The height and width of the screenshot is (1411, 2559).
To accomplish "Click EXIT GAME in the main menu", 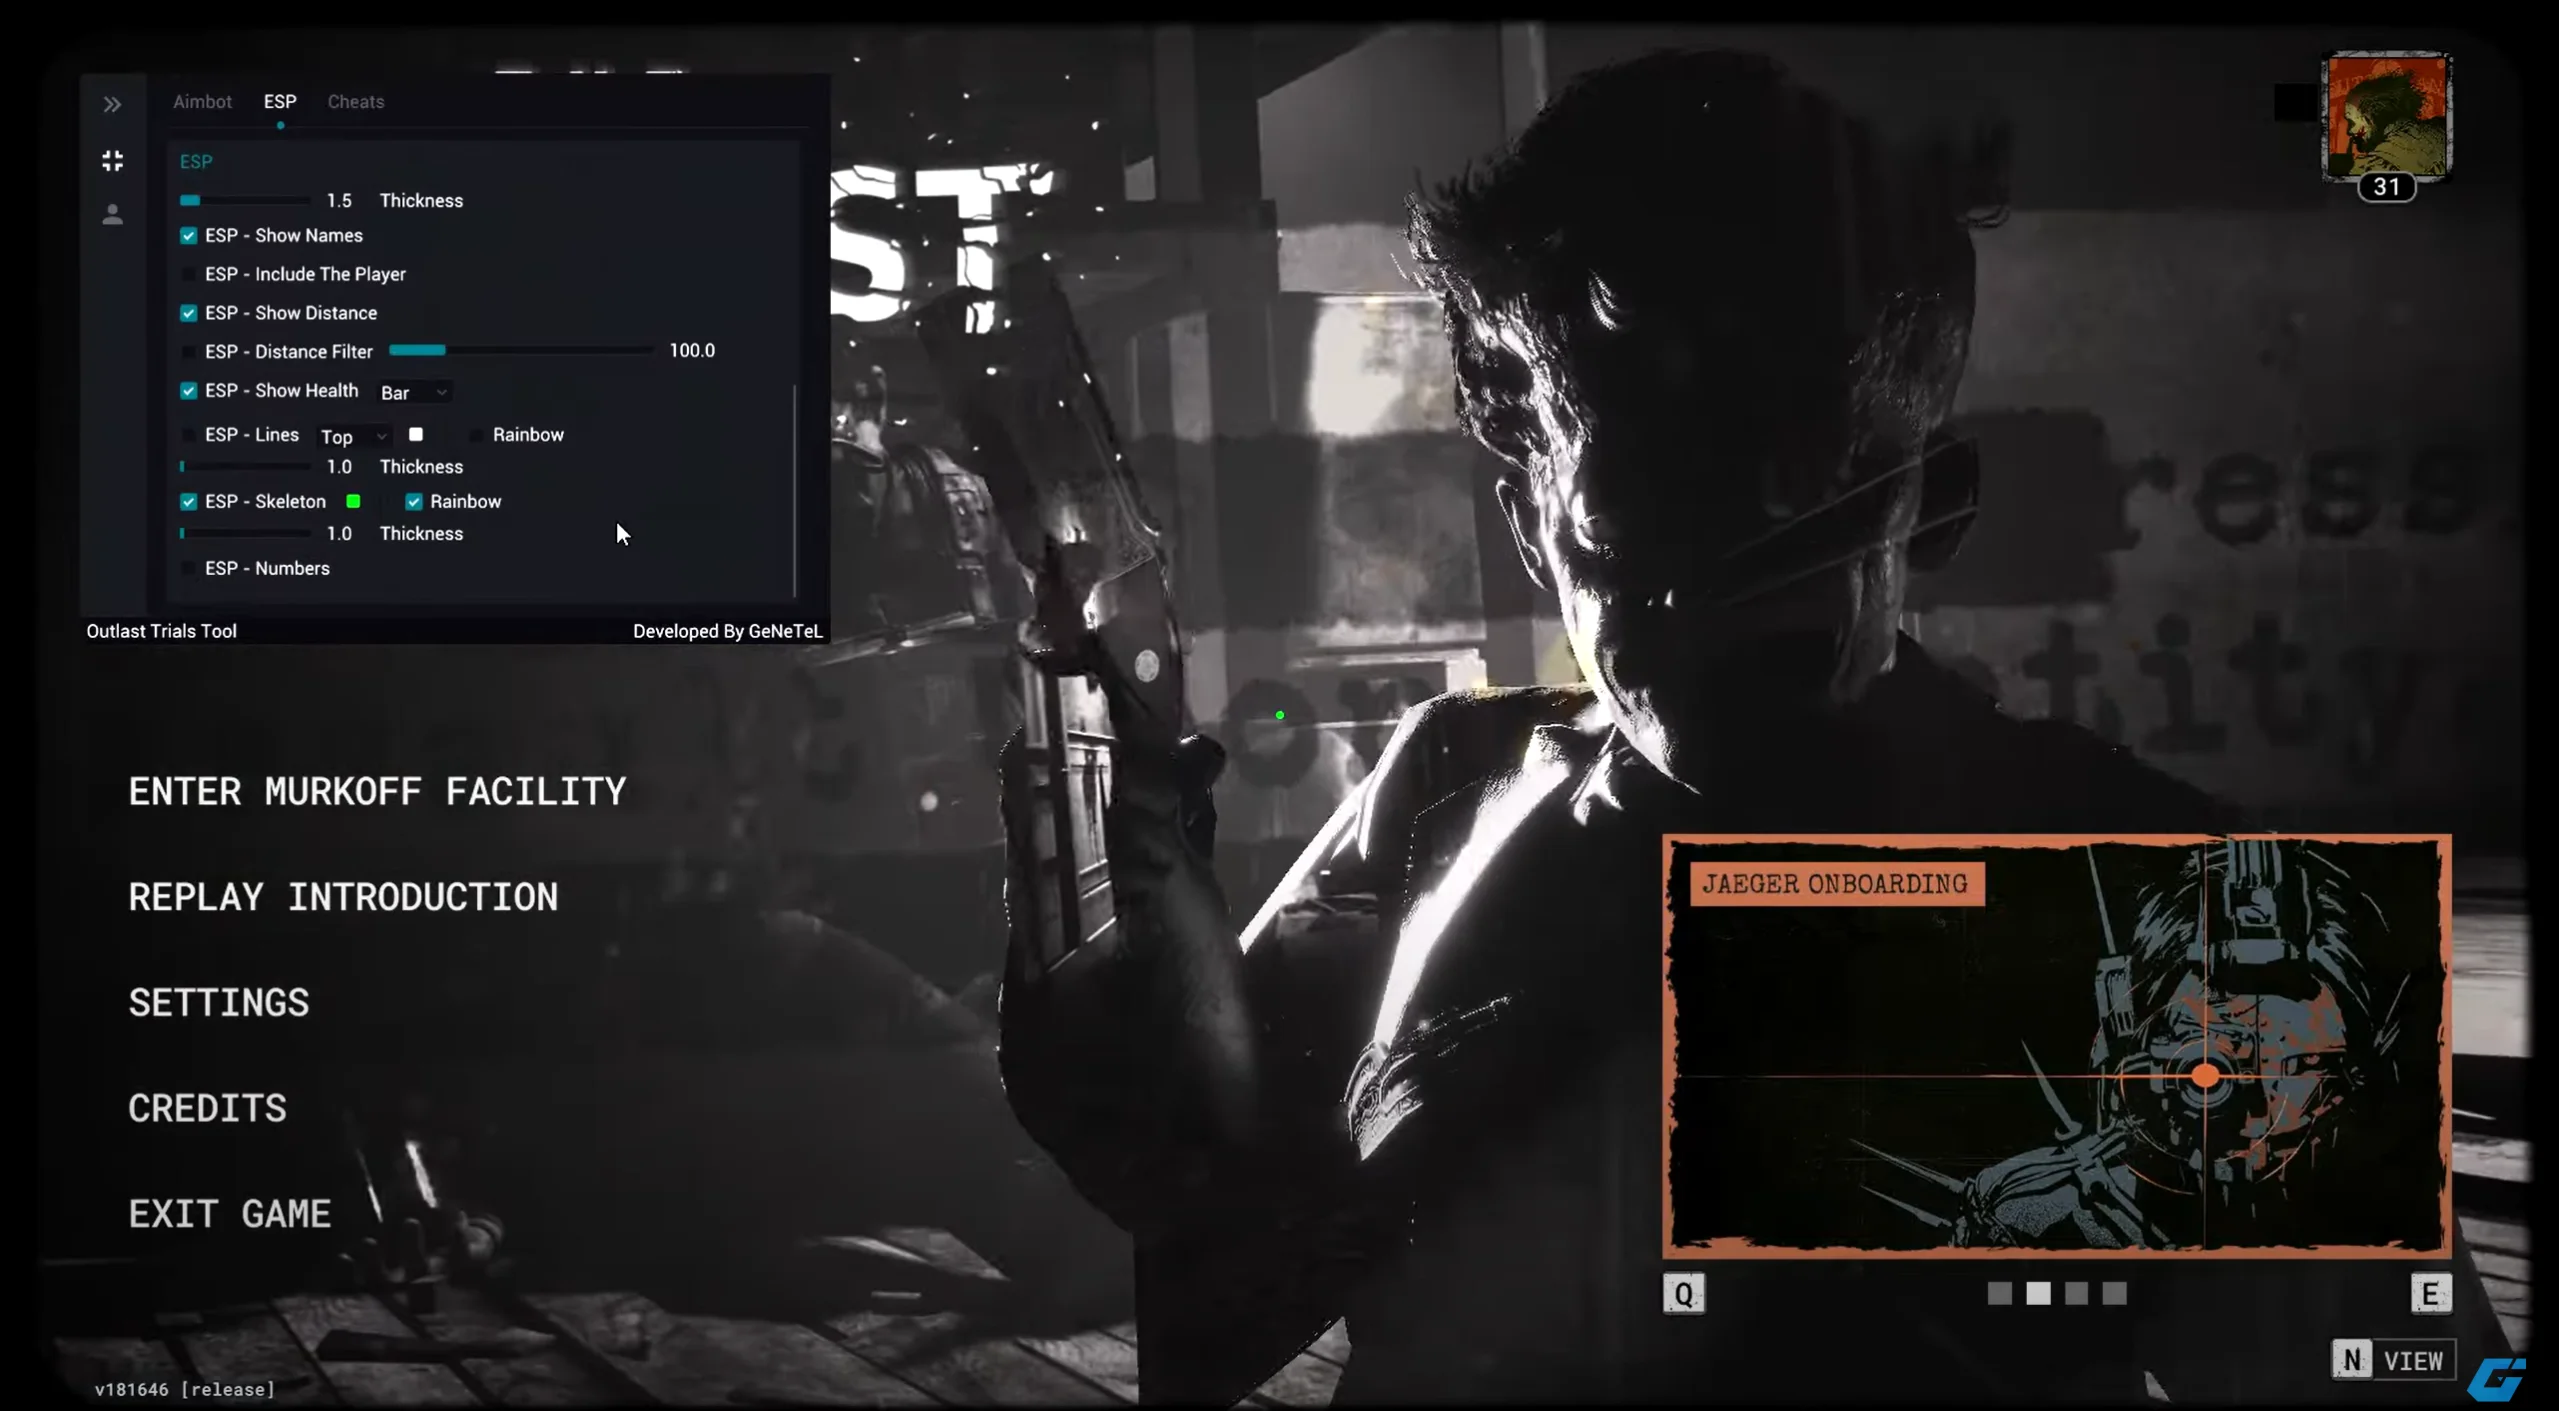I will pos(229,1212).
